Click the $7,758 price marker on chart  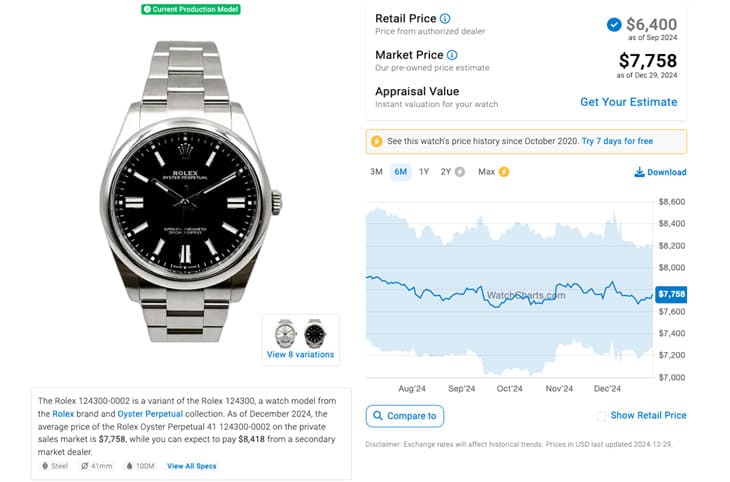click(x=670, y=294)
